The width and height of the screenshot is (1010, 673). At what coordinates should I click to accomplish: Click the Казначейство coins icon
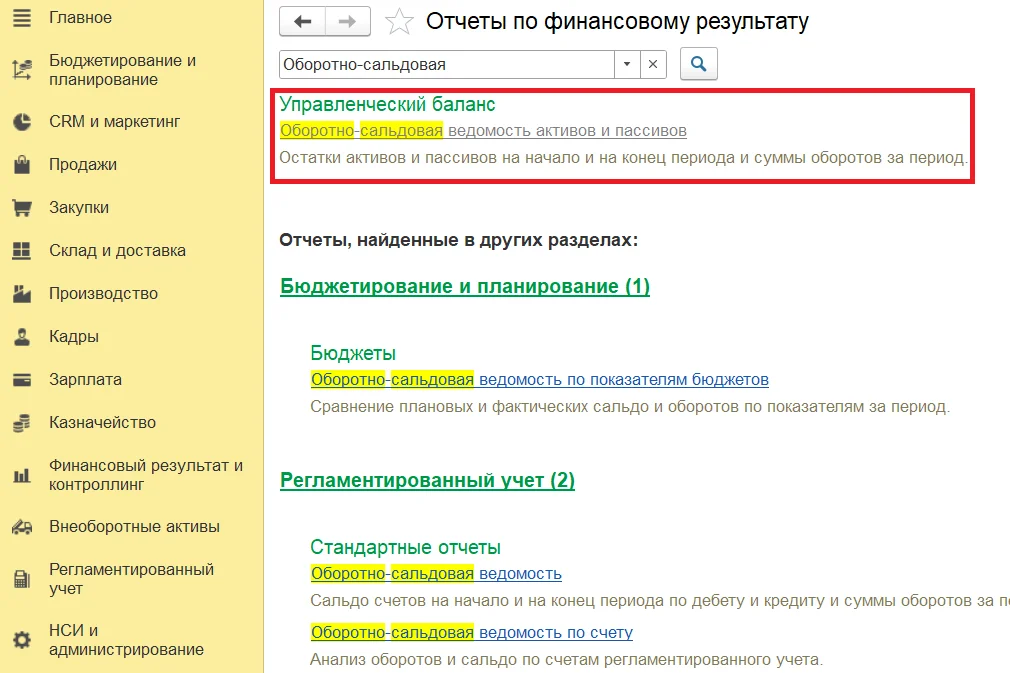tap(21, 423)
